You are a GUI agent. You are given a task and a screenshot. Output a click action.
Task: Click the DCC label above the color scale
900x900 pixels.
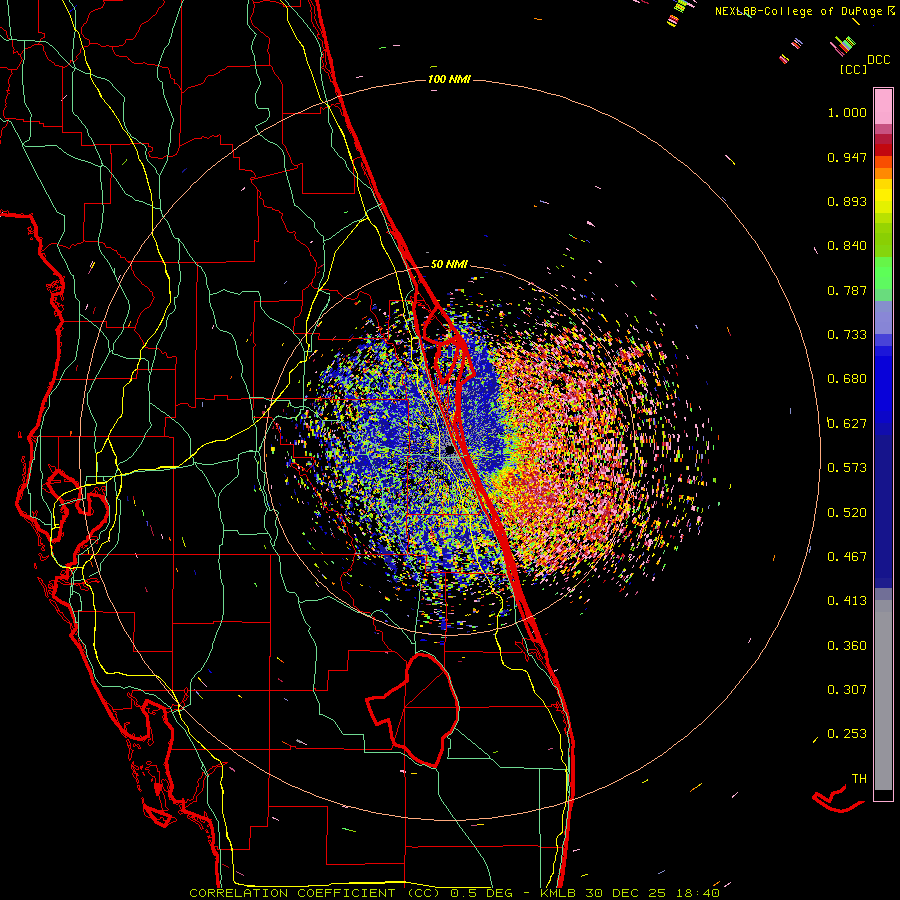879,60
